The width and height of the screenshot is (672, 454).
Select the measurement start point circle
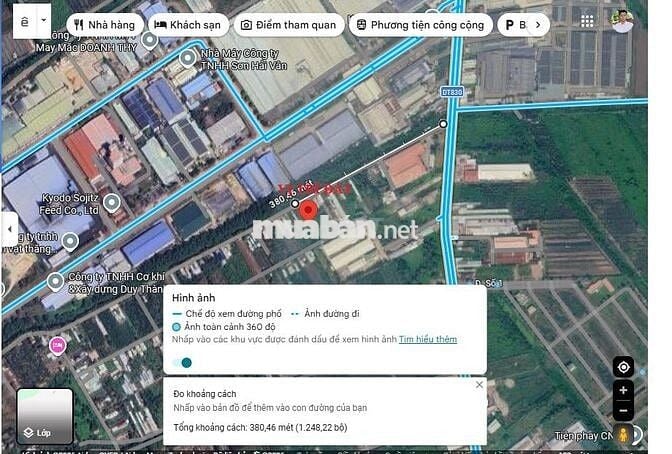(x=295, y=204)
